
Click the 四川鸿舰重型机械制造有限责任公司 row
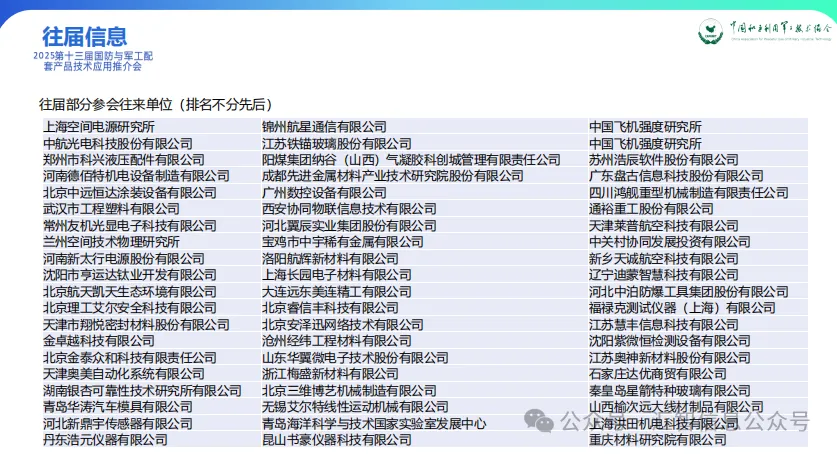coord(689,193)
